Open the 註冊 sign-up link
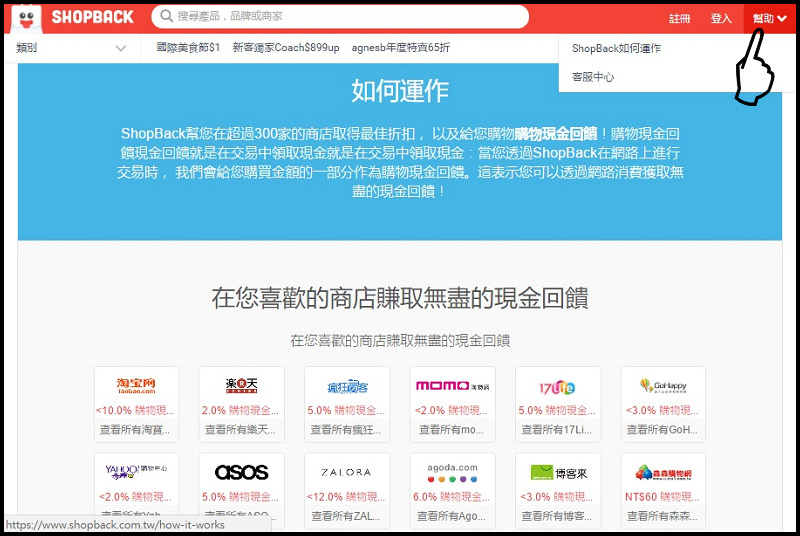This screenshot has height=536, width=800. pos(679,18)
